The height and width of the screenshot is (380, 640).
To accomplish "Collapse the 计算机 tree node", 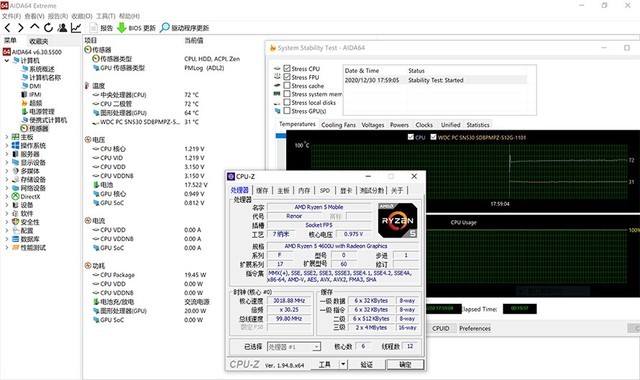I will [x=7, y=60].
